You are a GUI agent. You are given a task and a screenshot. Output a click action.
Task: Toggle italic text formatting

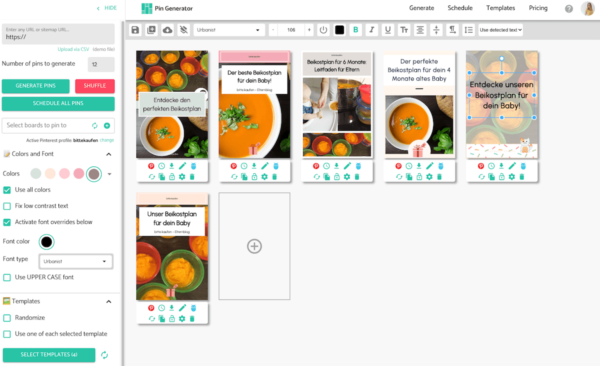click(372, 30)
